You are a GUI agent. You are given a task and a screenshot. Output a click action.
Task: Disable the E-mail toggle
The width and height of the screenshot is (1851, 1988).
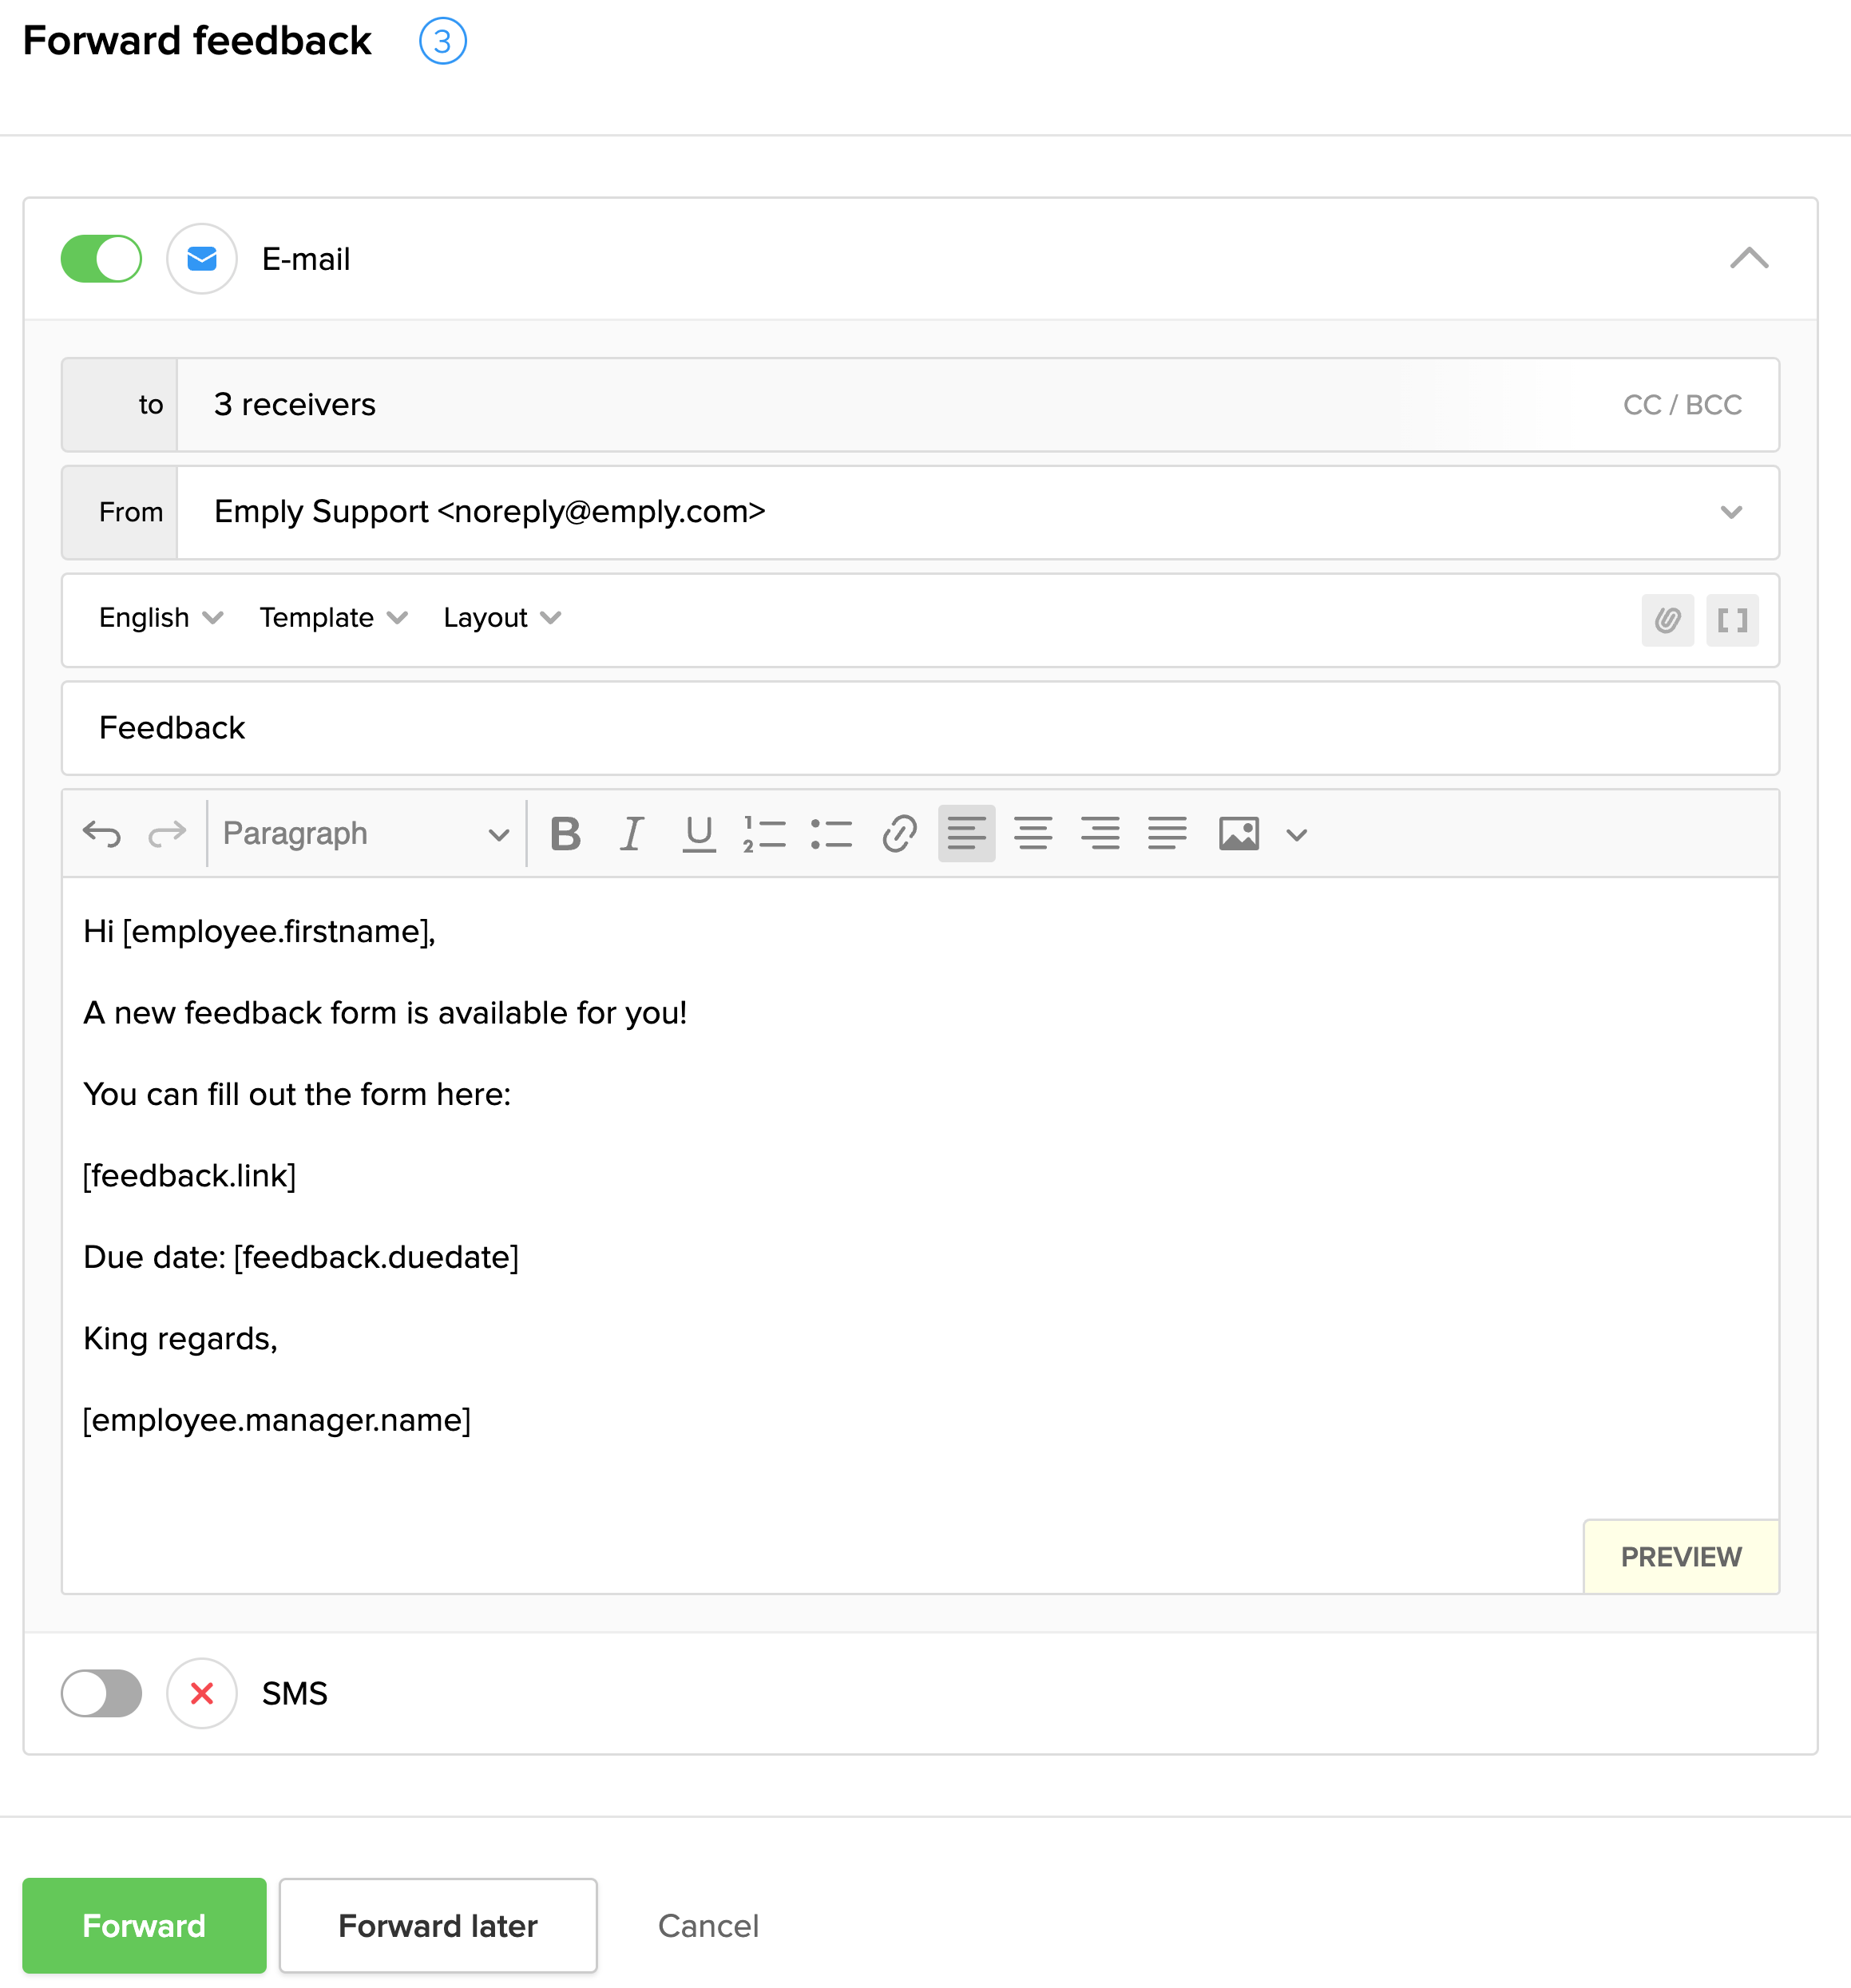[x=101, y=259]
